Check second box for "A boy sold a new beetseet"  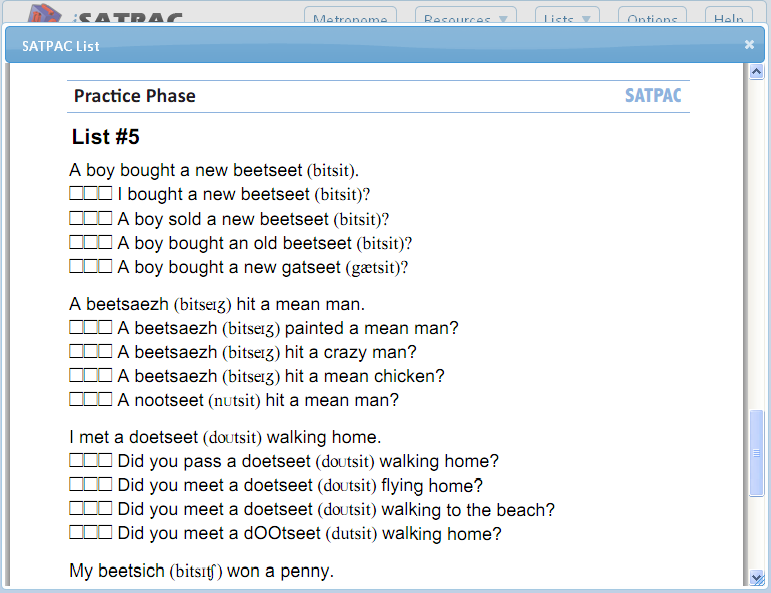(90, 218)
